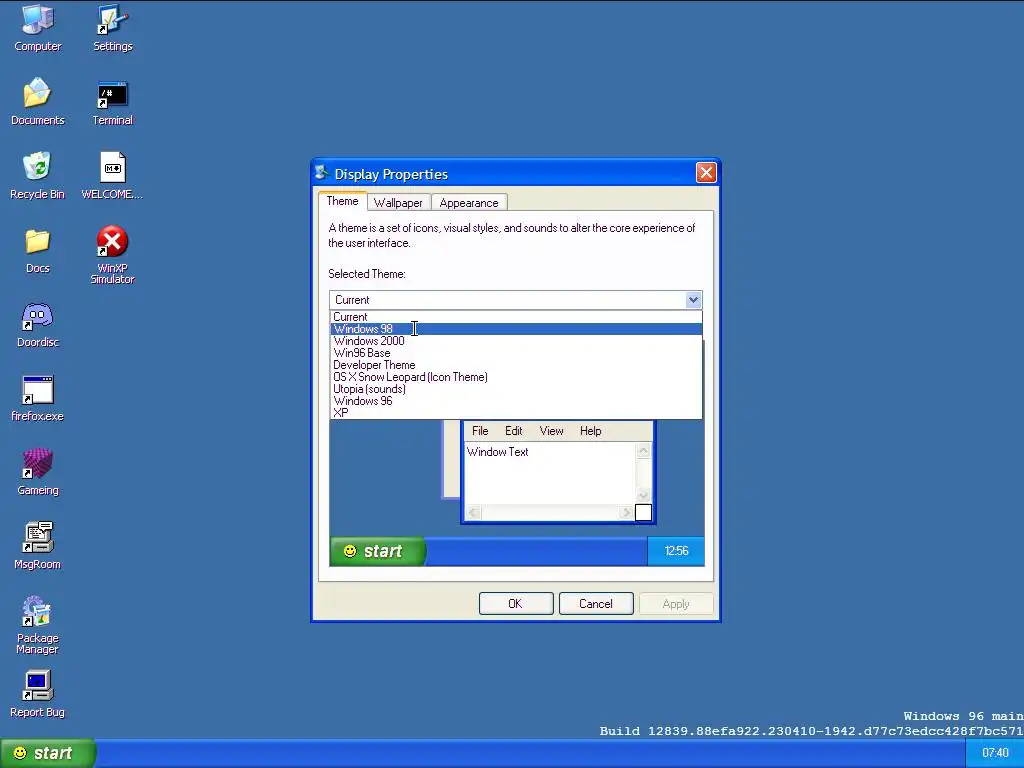
Task: Choose Windows 96 theme option
Action: (516, 401)
